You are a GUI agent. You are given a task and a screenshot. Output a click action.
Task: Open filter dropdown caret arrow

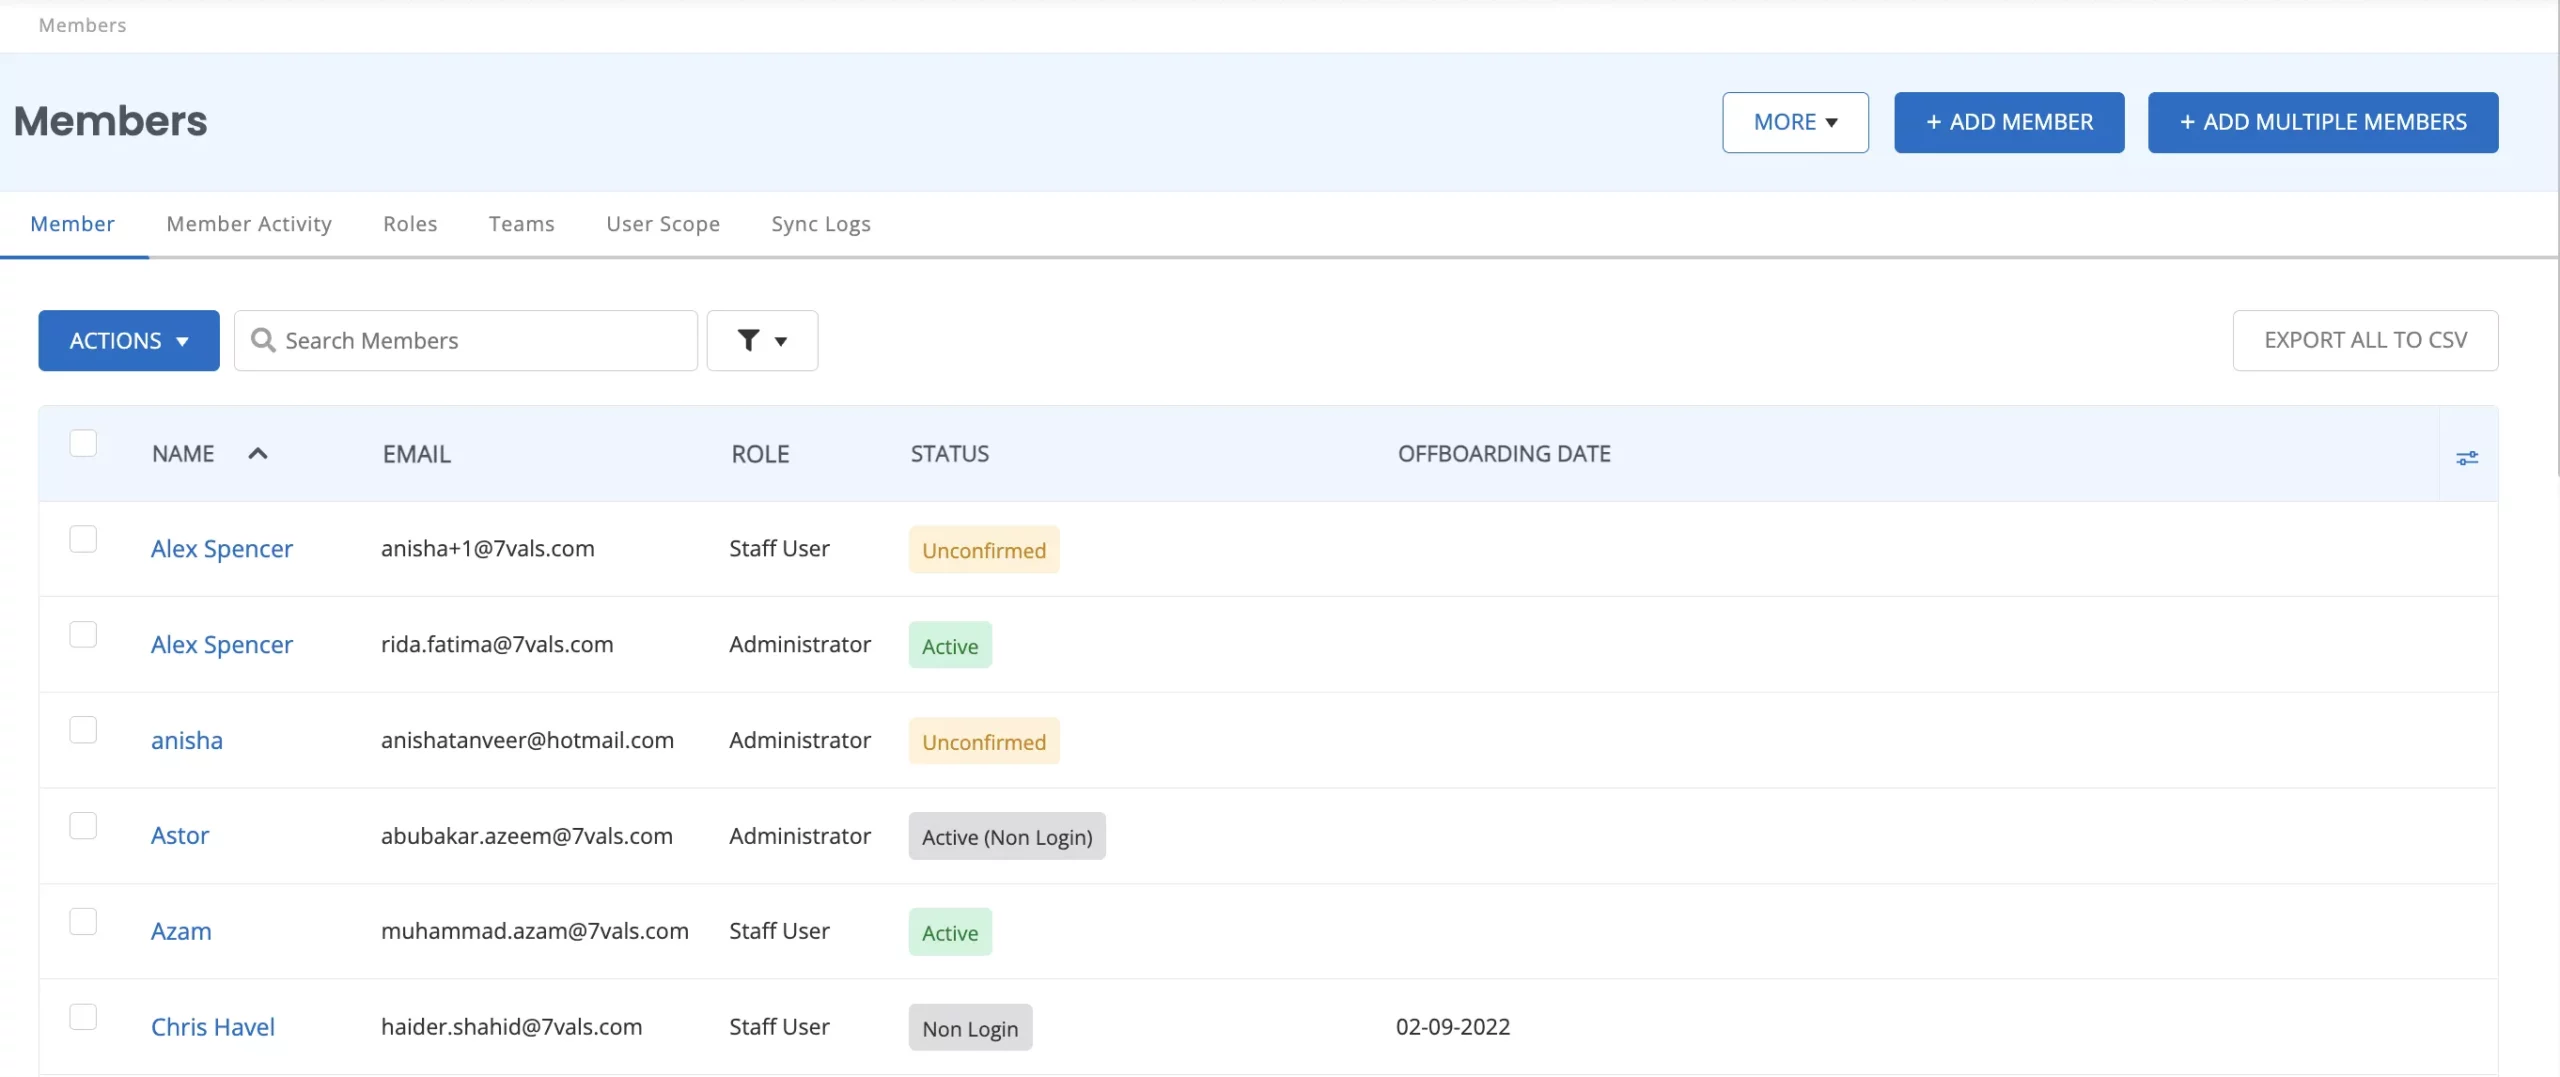coord(781,341)
